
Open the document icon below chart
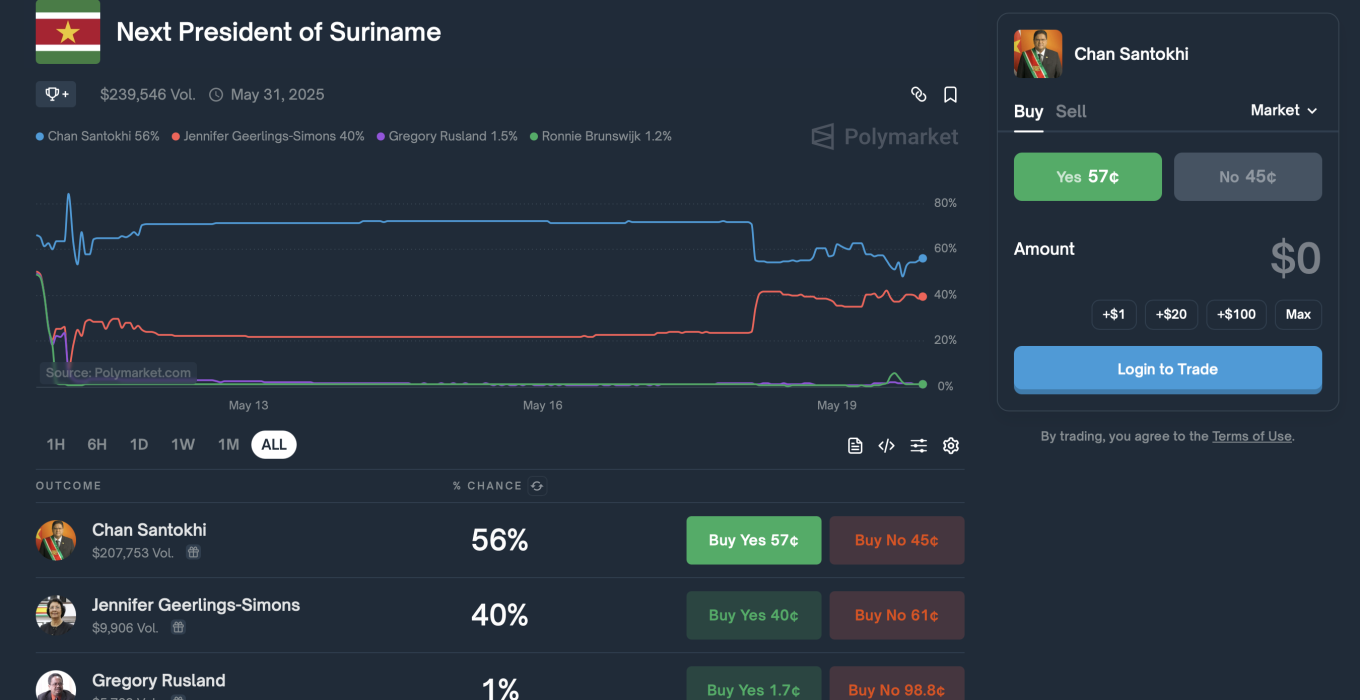click(x=854, y=446)
